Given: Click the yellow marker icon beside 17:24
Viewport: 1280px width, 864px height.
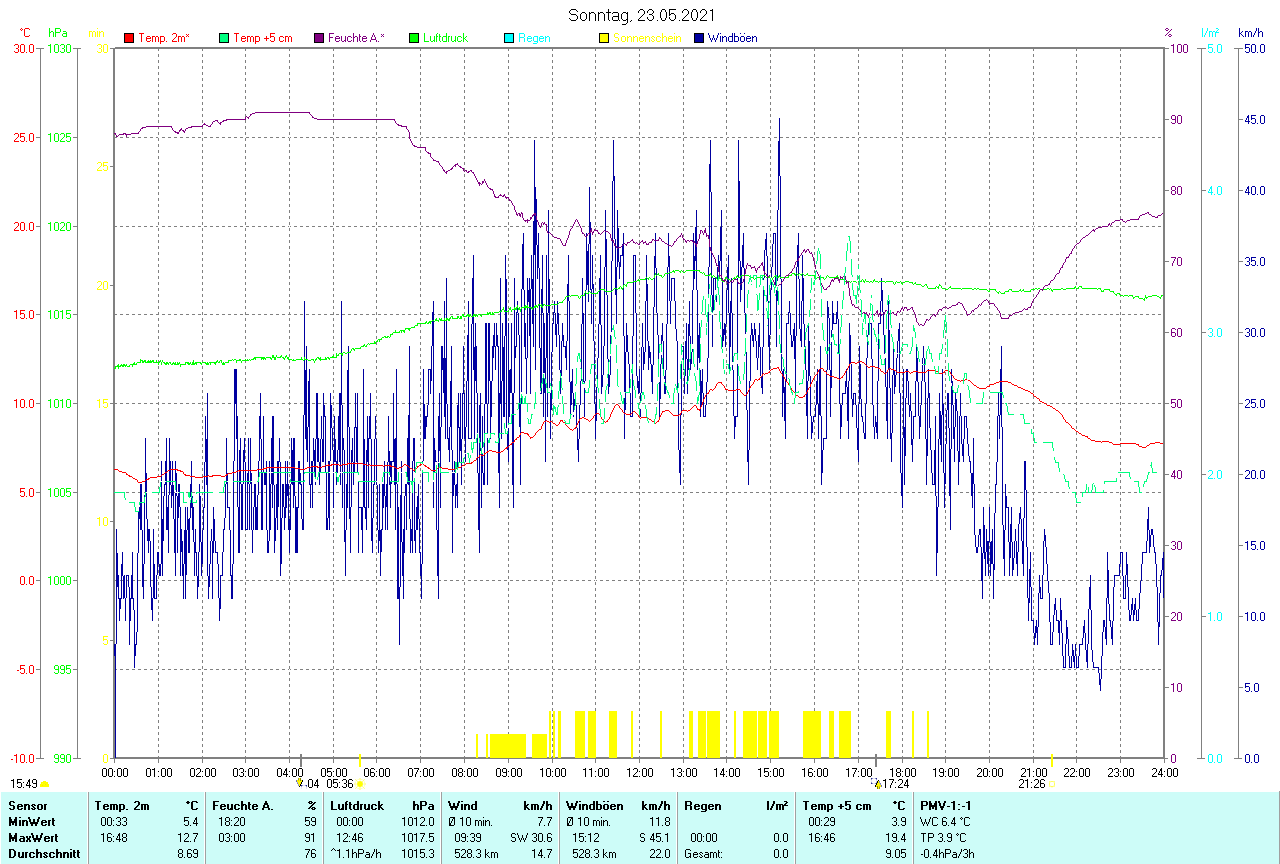Looking at the screenshot, I should [x=878, y=784].
